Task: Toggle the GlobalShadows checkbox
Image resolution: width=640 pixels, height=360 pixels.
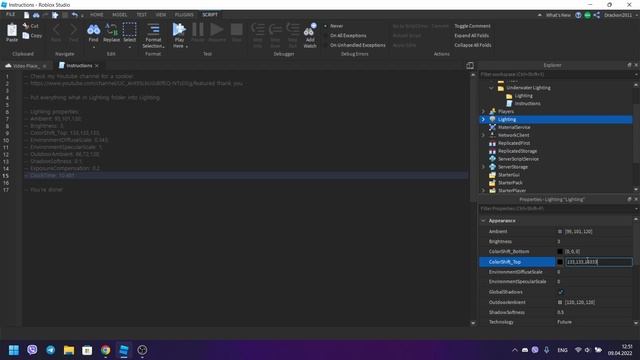Action: (x=560, y=292)
